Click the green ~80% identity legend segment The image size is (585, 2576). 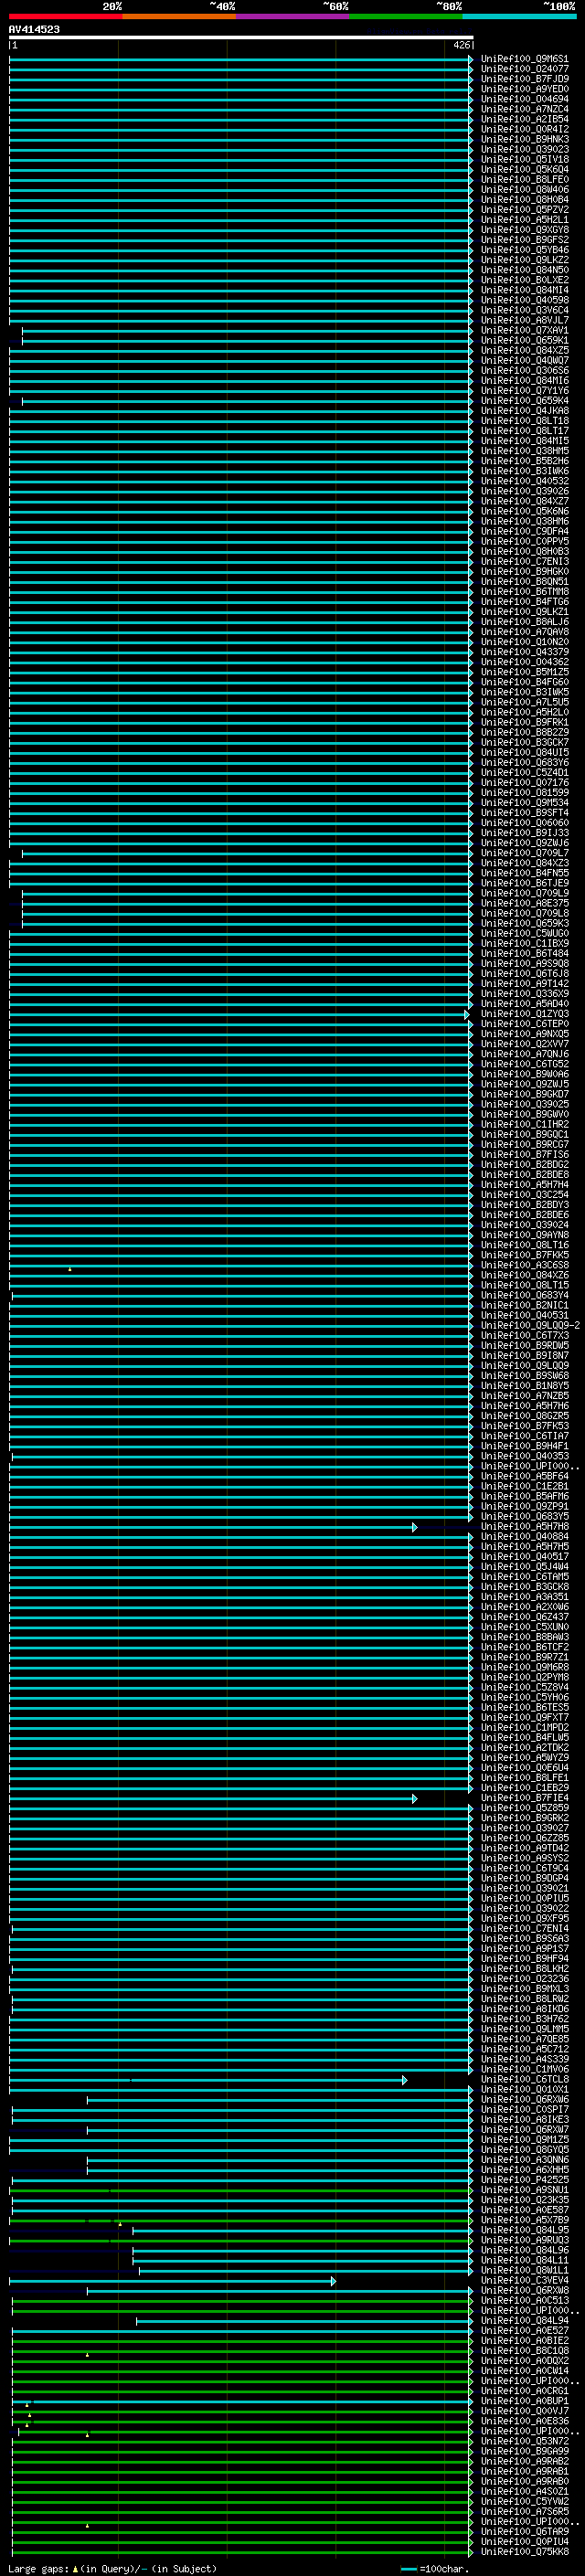(x=406, y=17)
